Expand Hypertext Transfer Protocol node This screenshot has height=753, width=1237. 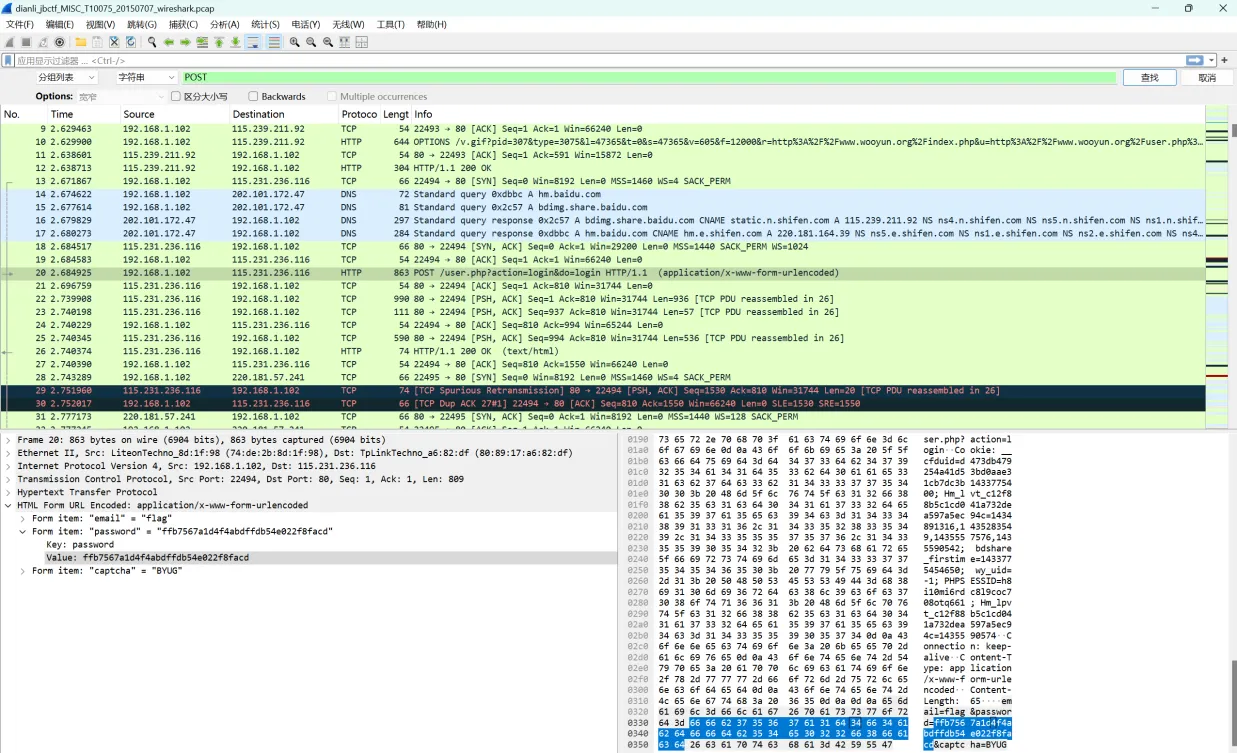coord(8,492)
